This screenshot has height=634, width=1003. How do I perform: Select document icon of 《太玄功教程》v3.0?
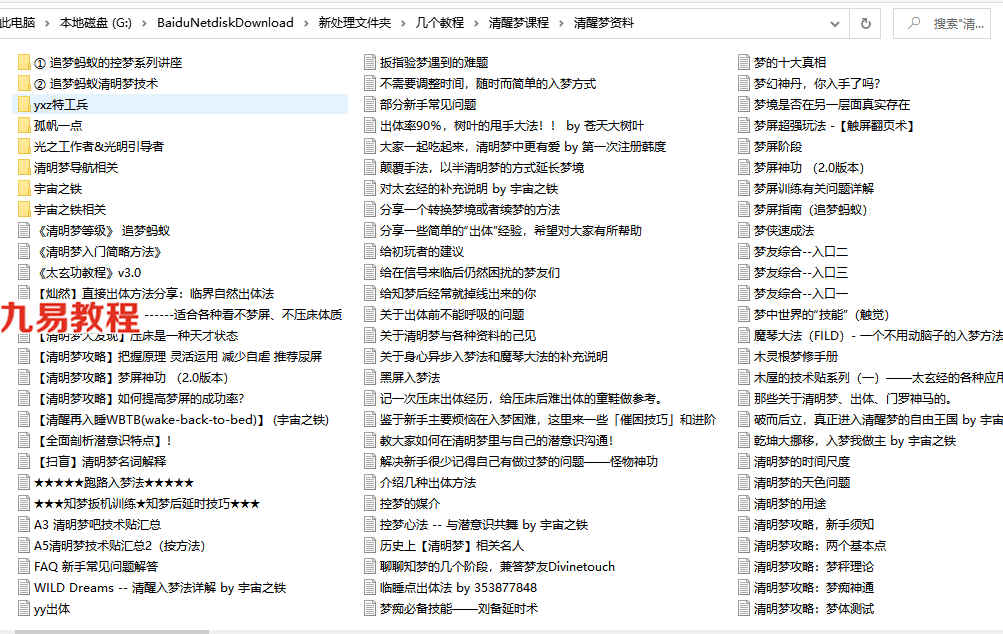[24, 273]
